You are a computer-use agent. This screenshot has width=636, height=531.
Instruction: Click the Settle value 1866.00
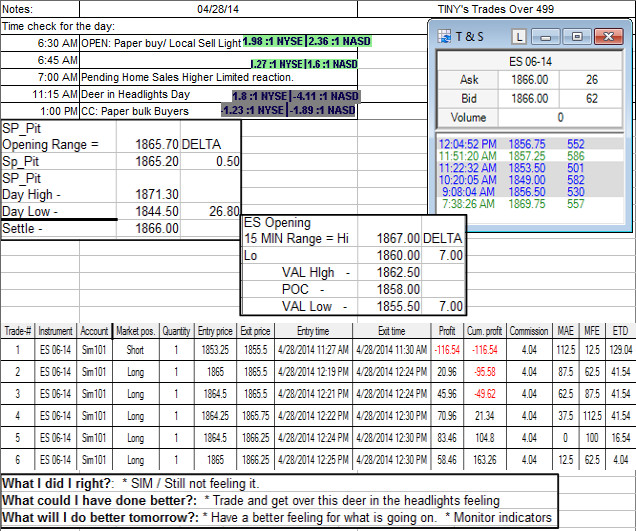157,228
